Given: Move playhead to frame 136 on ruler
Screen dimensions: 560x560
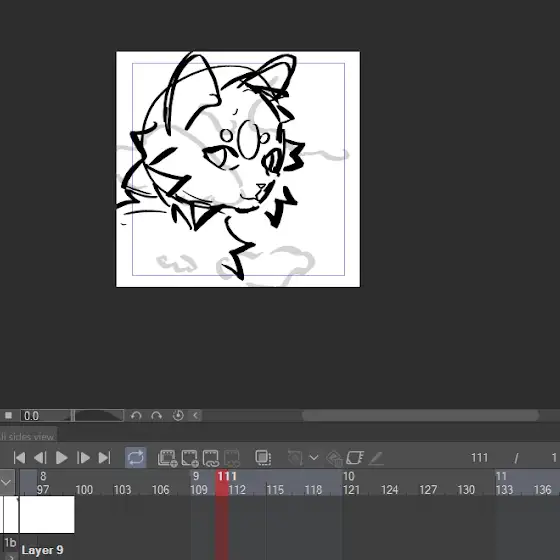Looking at the screenshot, I should [542, 489].
